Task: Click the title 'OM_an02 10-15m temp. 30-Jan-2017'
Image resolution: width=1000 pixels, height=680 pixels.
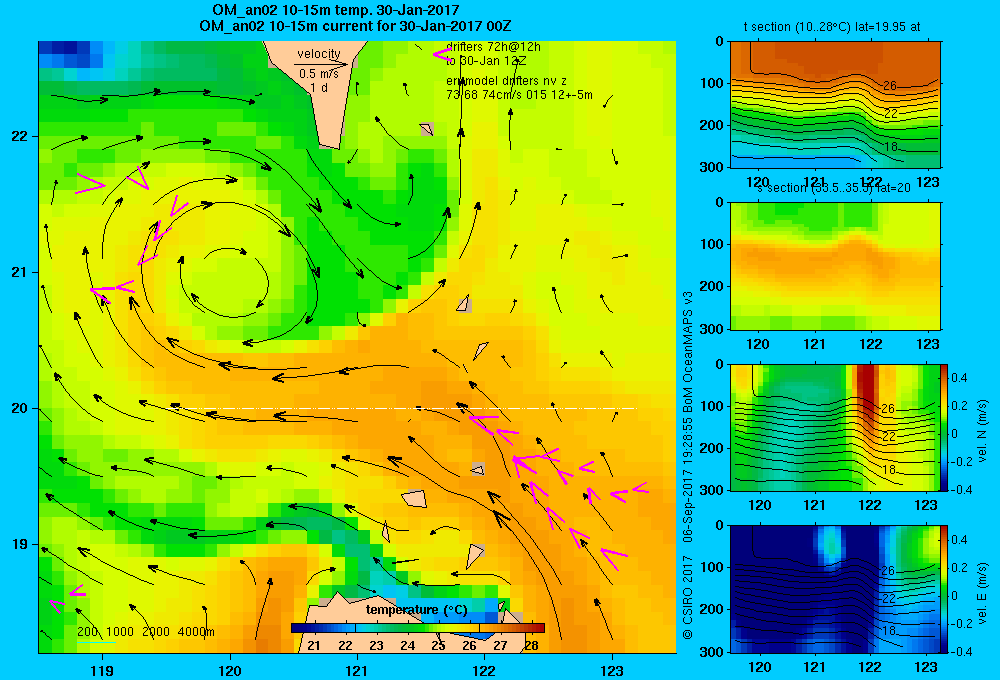Action: coord(335,10)
